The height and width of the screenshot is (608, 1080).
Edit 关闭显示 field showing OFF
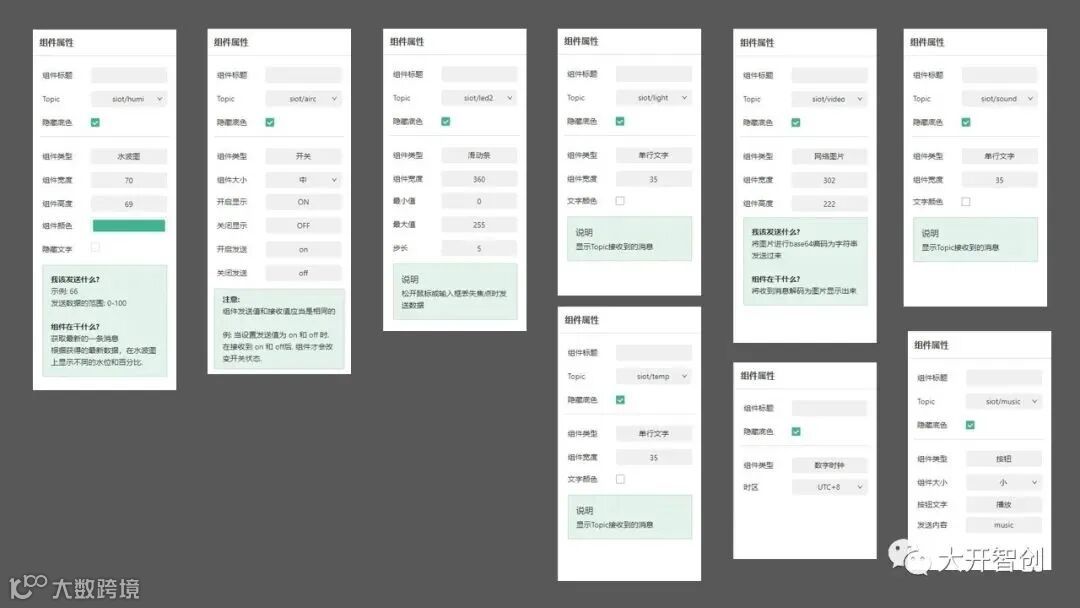click(304, 226)
